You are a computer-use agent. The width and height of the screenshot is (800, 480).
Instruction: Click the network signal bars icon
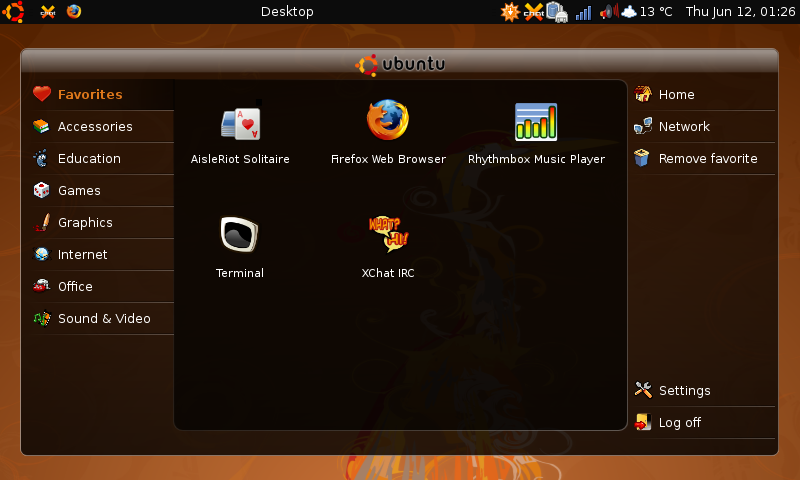tap(584, 12)
